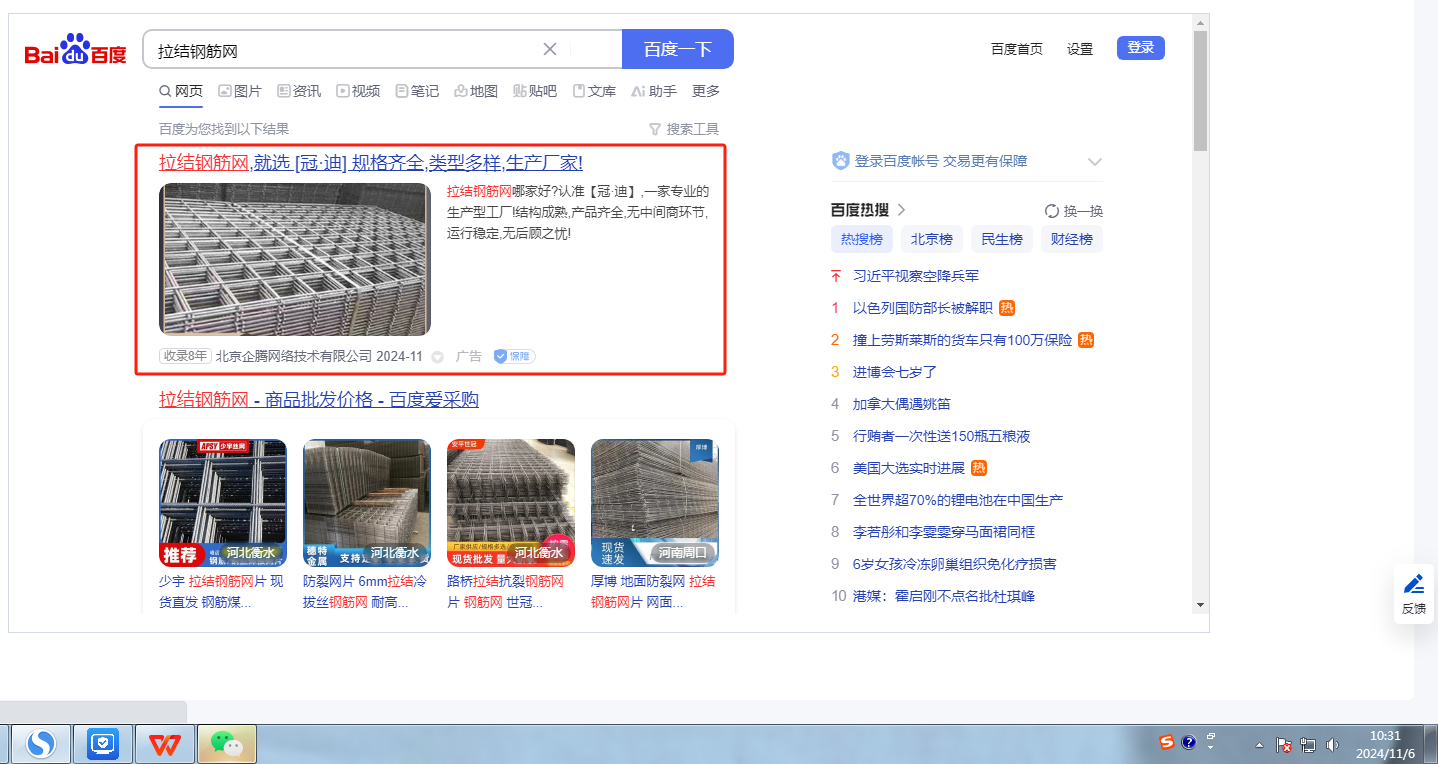
Task: Open 设置 in the top bar
Action: [x=1080, y=49]
